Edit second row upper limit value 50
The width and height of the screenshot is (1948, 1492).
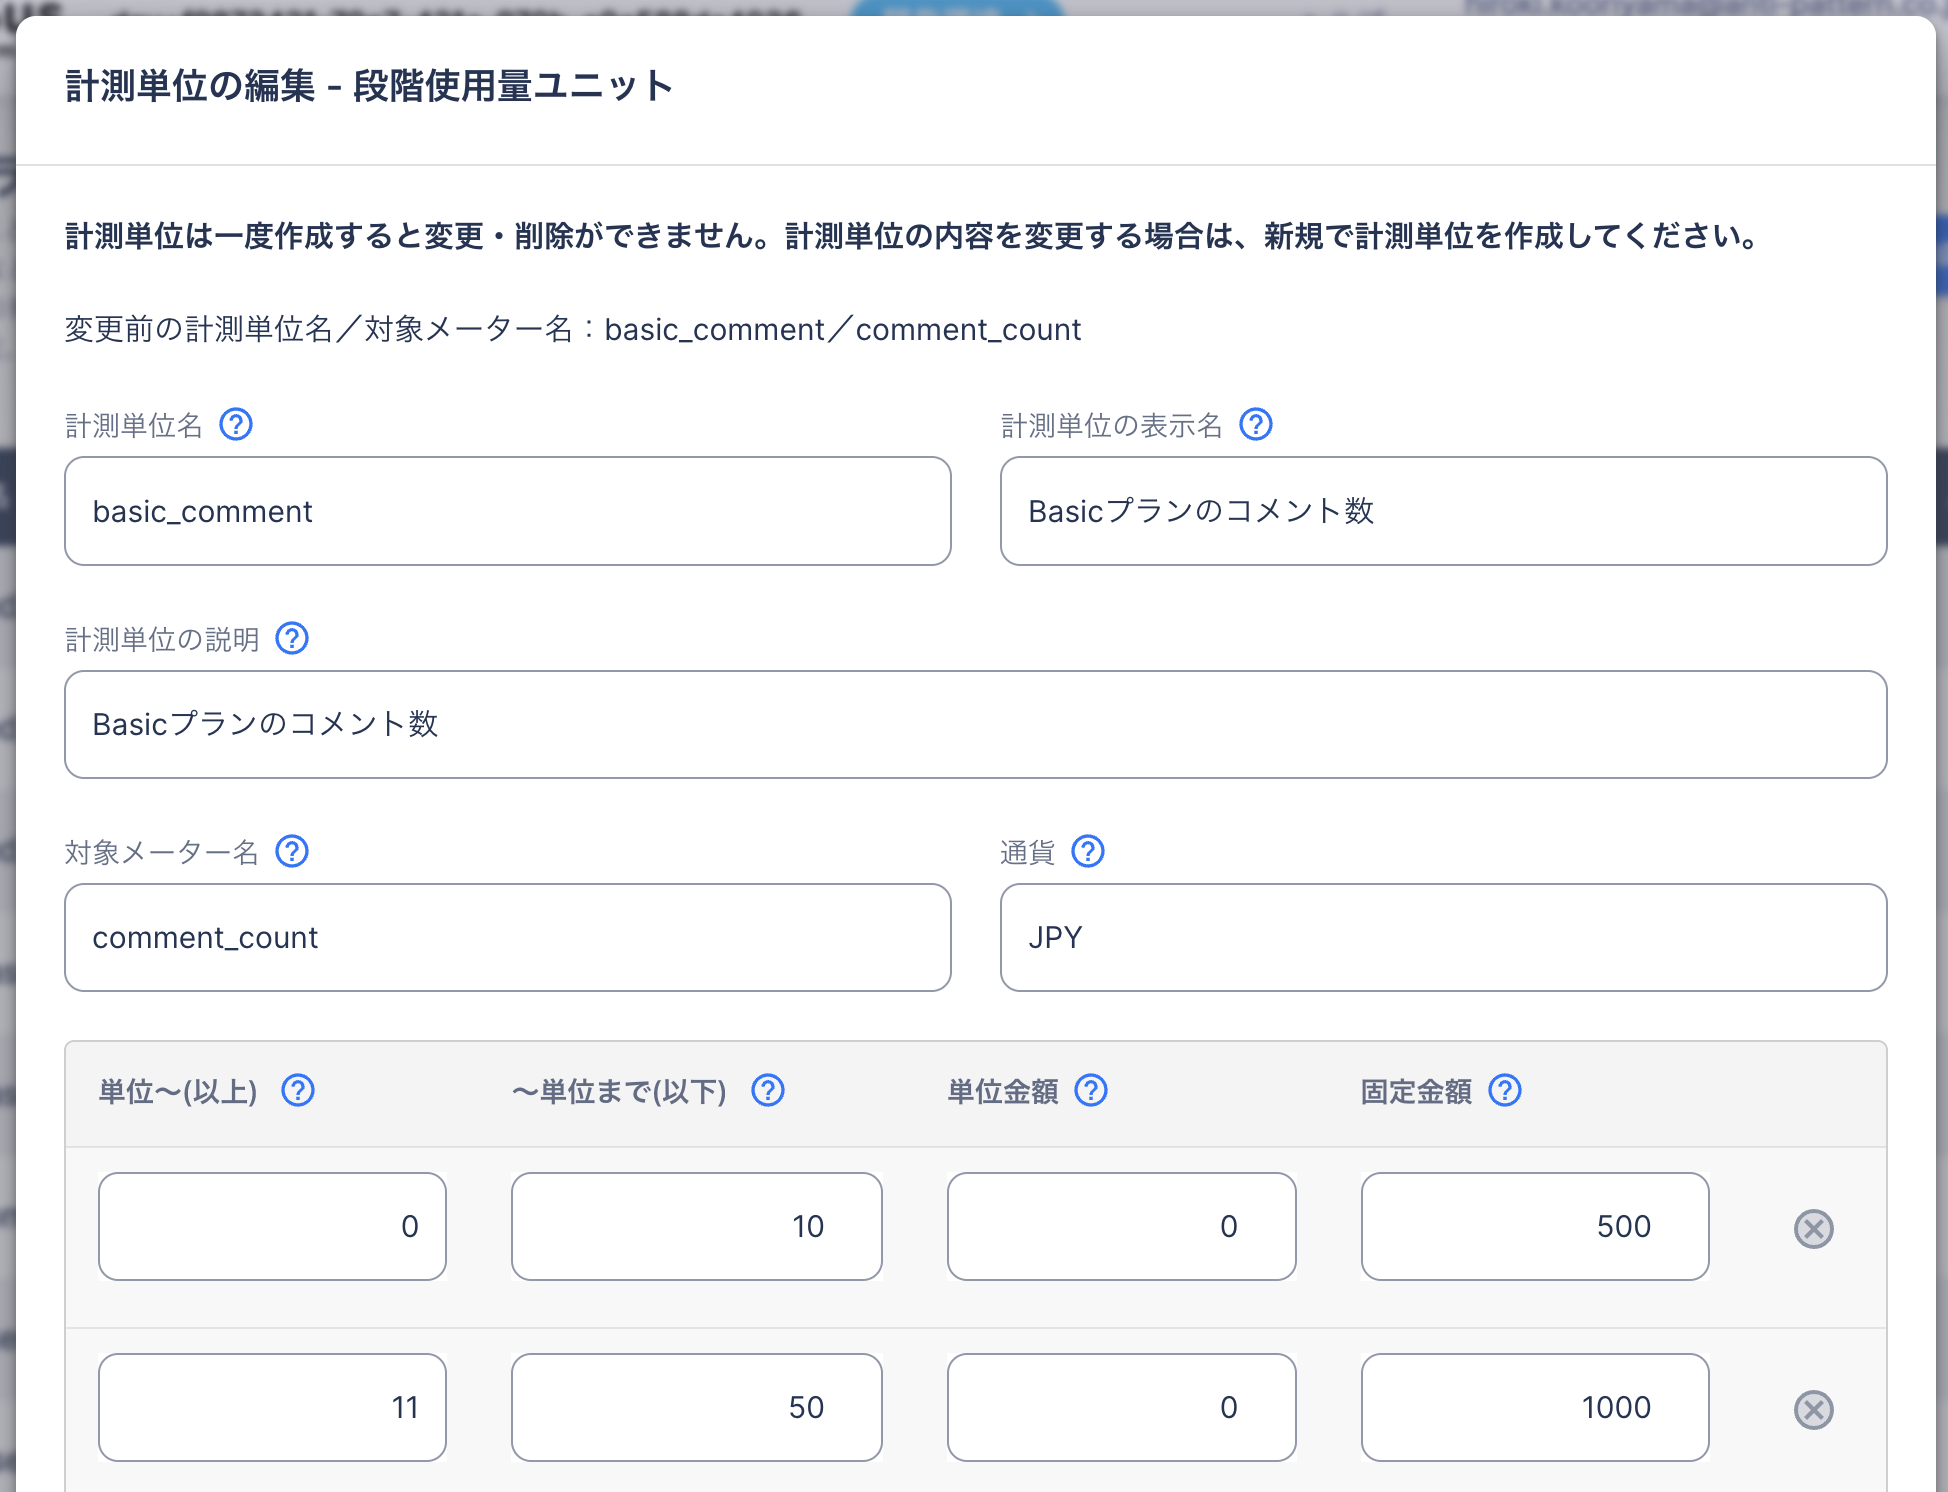click(x=696, y=1408)
